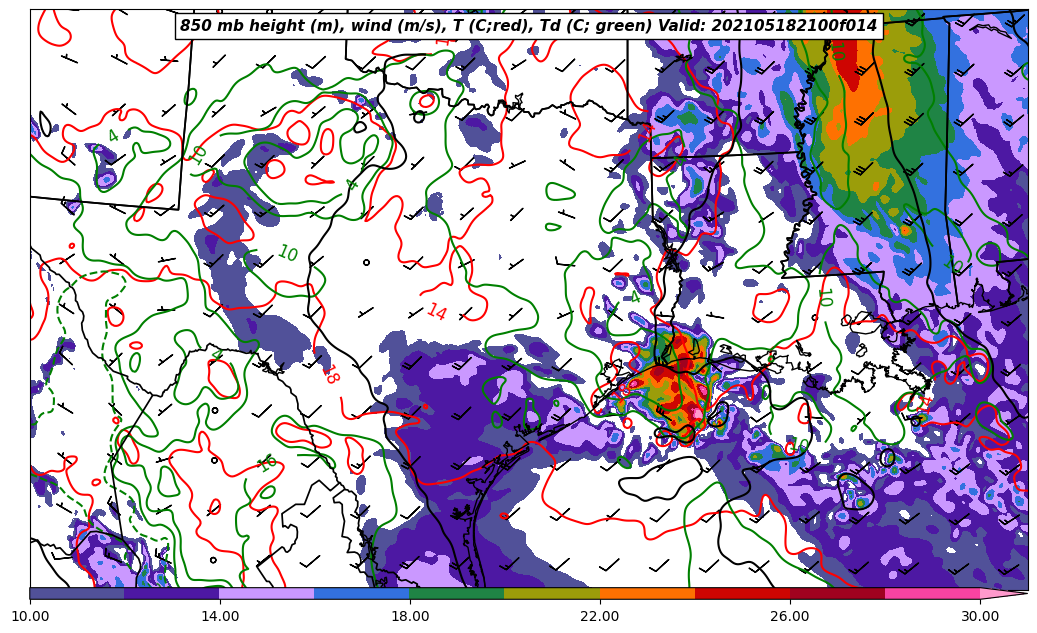Pick the hot pink 28–30 colorbar segment
Screen dimensions: 1037x633
(933, 593)
